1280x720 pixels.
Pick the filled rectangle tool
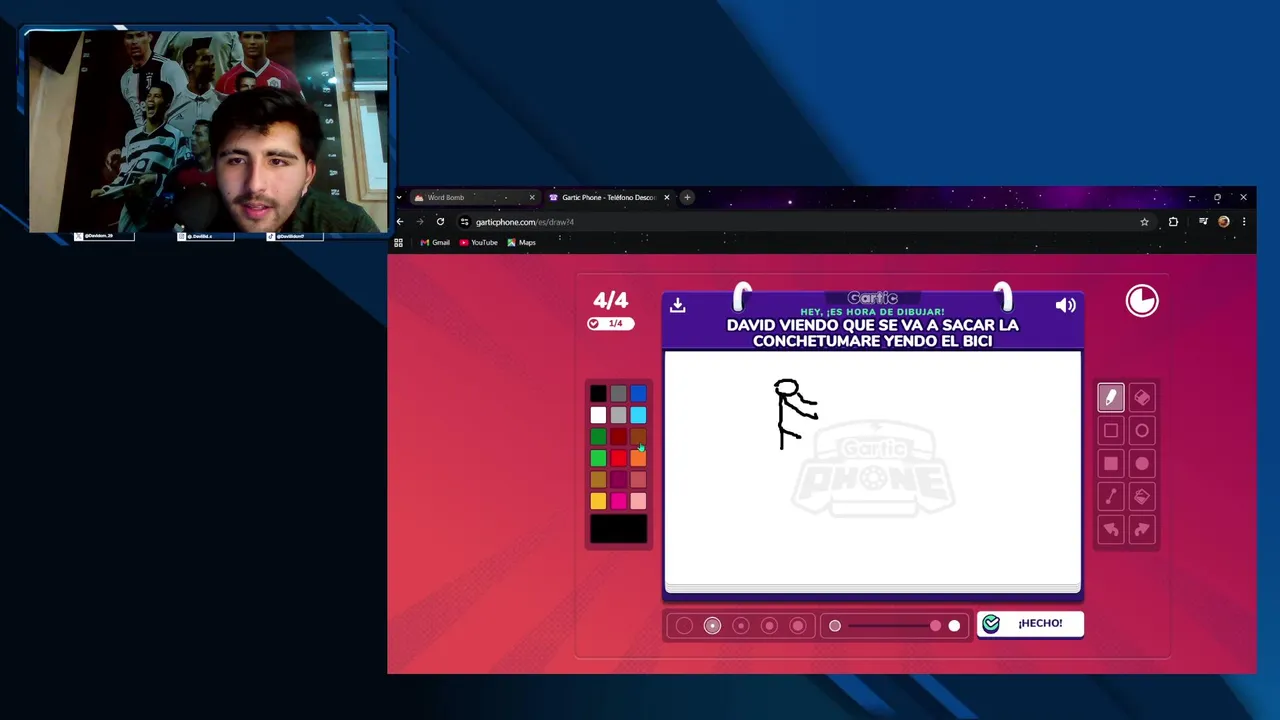pos(1111,464)
